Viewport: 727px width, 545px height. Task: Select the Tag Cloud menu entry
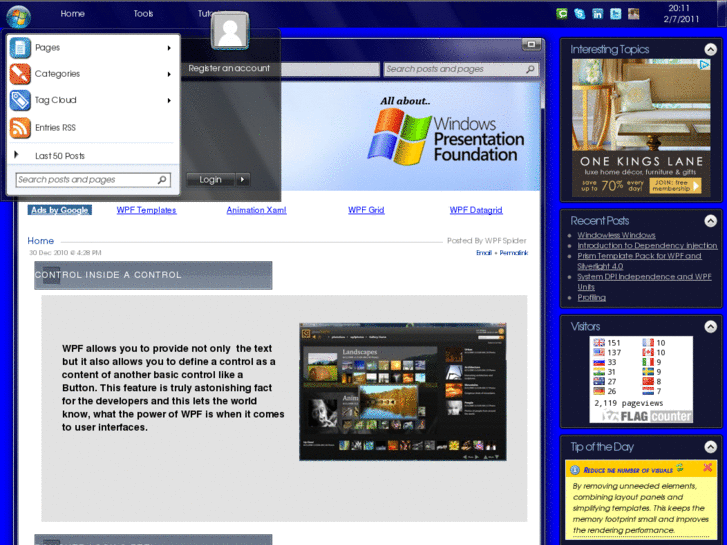pyautogui.click(x=93, y=100)
